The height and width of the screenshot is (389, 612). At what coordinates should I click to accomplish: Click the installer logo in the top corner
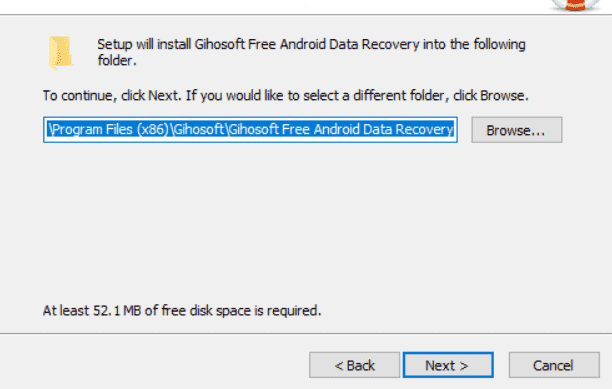point(576,5)
